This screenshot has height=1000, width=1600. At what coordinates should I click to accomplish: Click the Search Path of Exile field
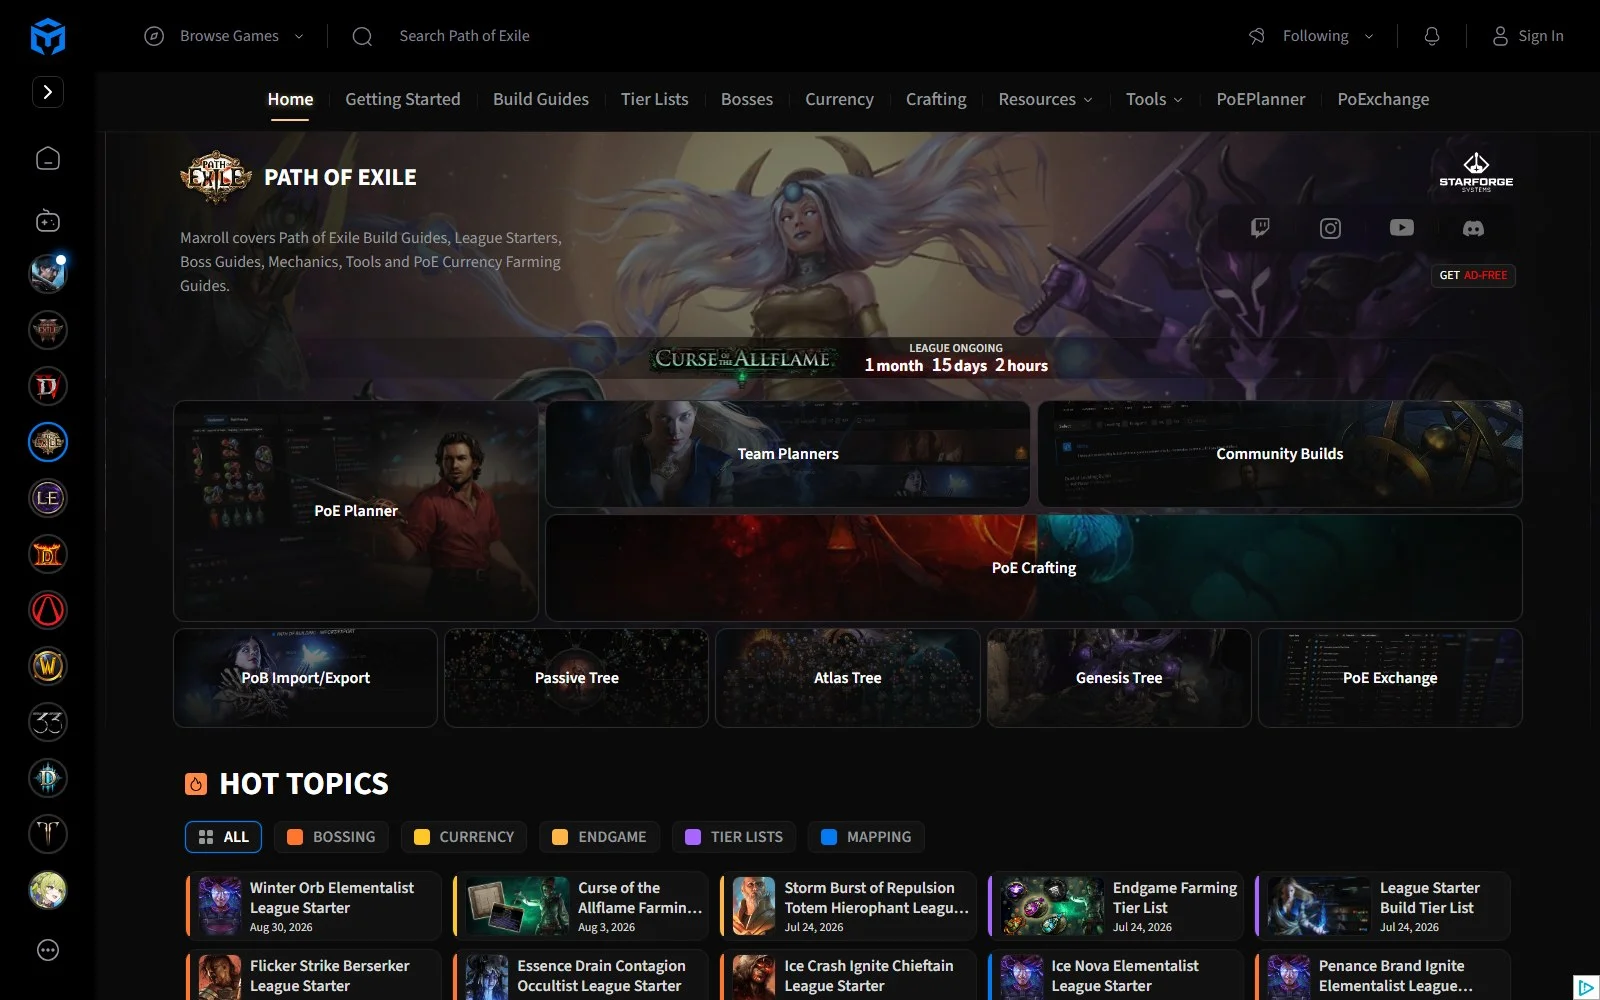coord(464,36)
